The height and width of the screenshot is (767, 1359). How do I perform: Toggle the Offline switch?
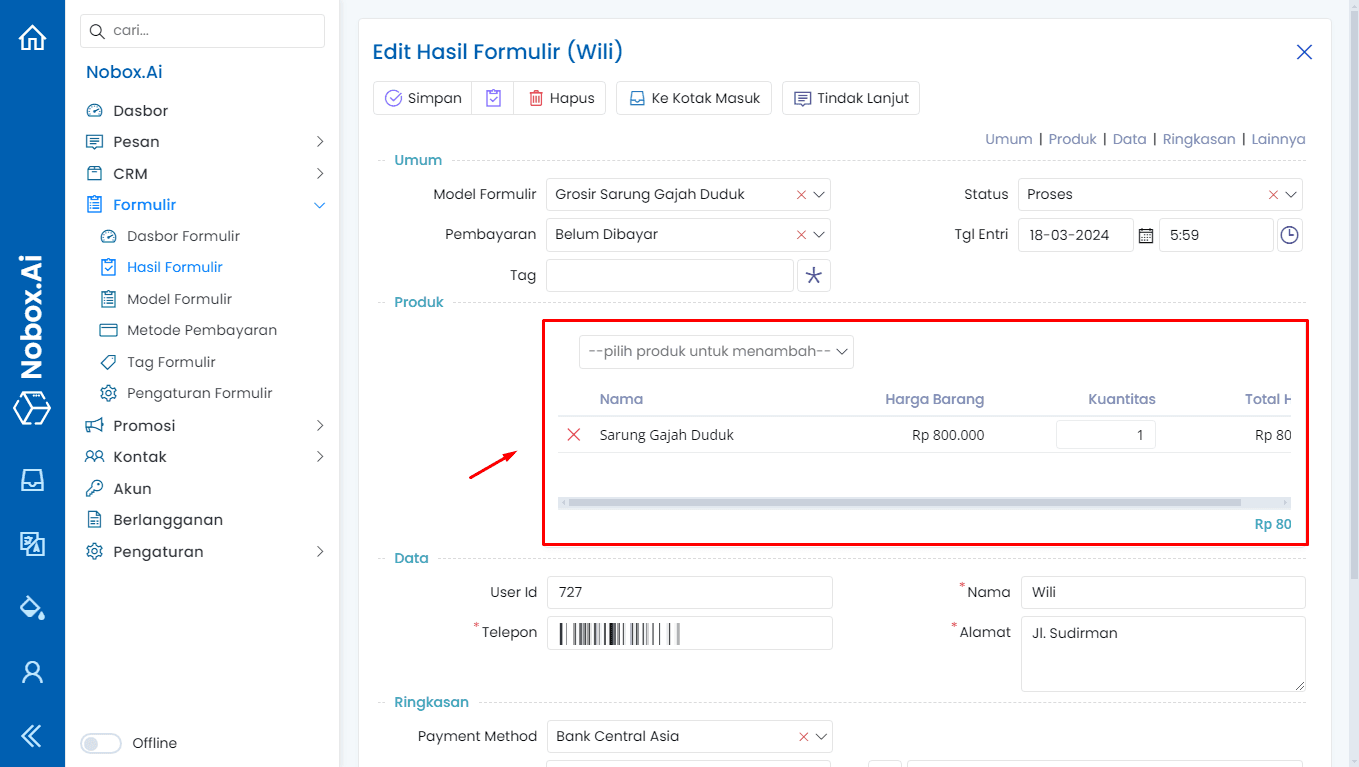tap(100, 743)
